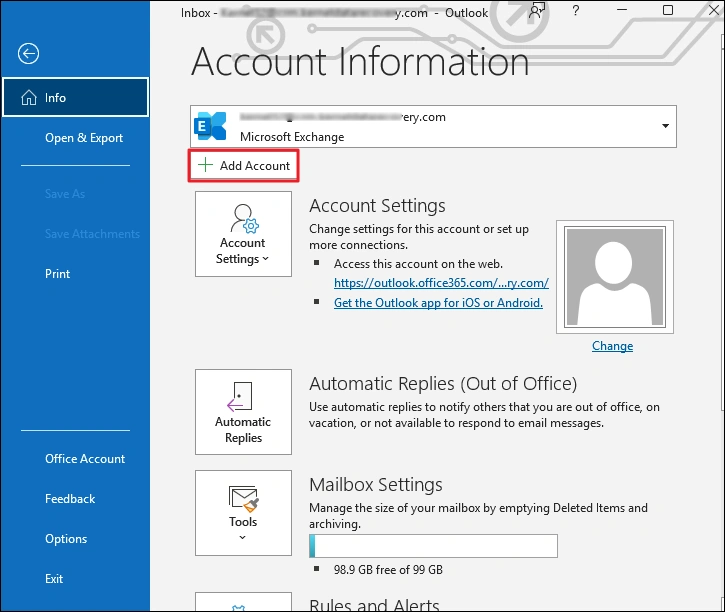Click the Microsoft Exchange account icon

[x=211, y=126]
